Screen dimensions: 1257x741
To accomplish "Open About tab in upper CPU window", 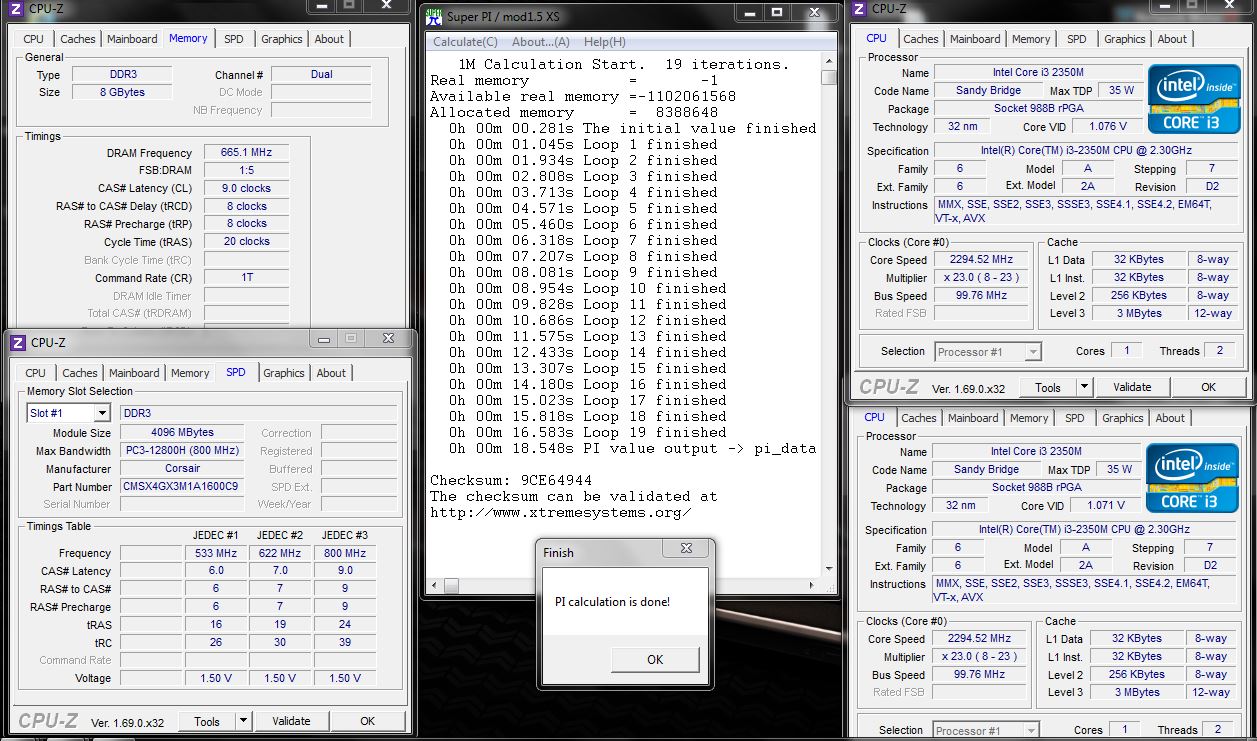I will click(1172, 39).
